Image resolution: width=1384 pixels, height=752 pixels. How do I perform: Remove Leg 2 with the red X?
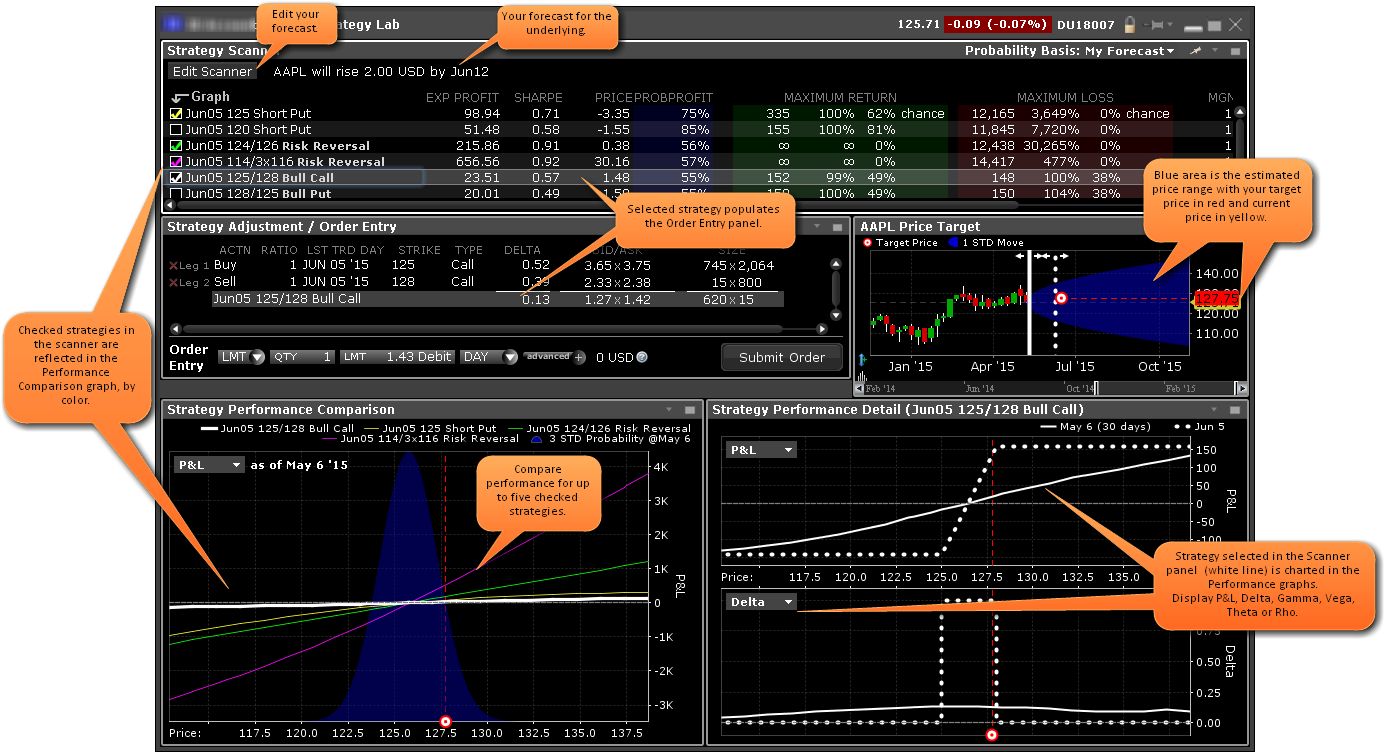(174, 282)
